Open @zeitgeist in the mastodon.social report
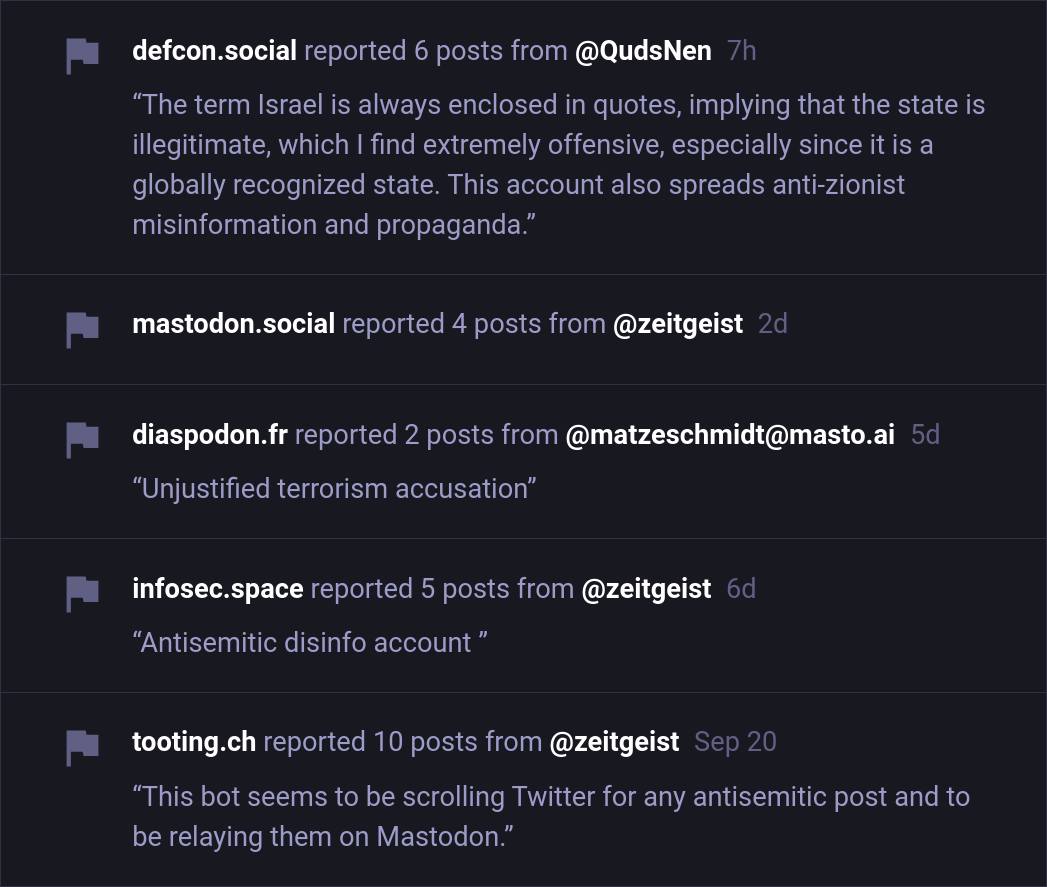 677,324
